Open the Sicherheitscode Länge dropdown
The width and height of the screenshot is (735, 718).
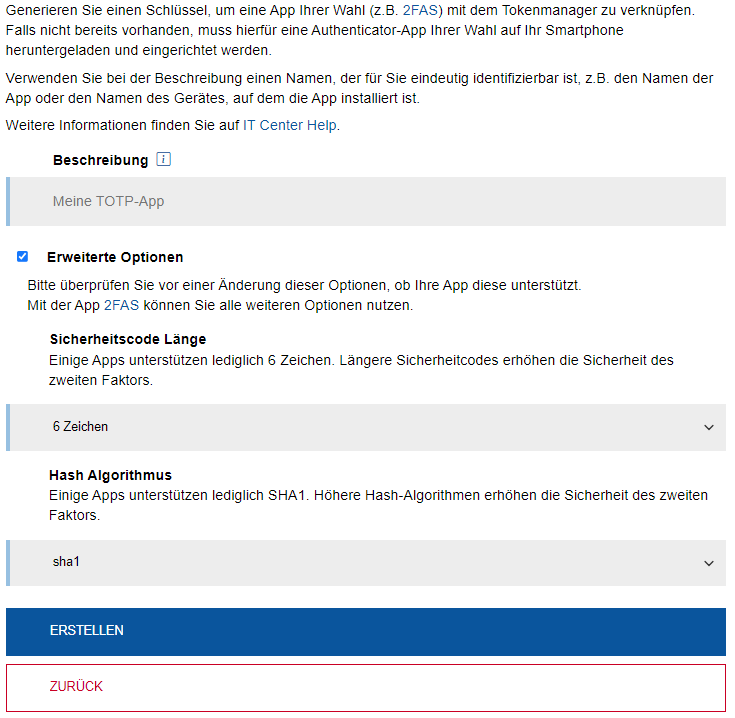pos(366,427)
